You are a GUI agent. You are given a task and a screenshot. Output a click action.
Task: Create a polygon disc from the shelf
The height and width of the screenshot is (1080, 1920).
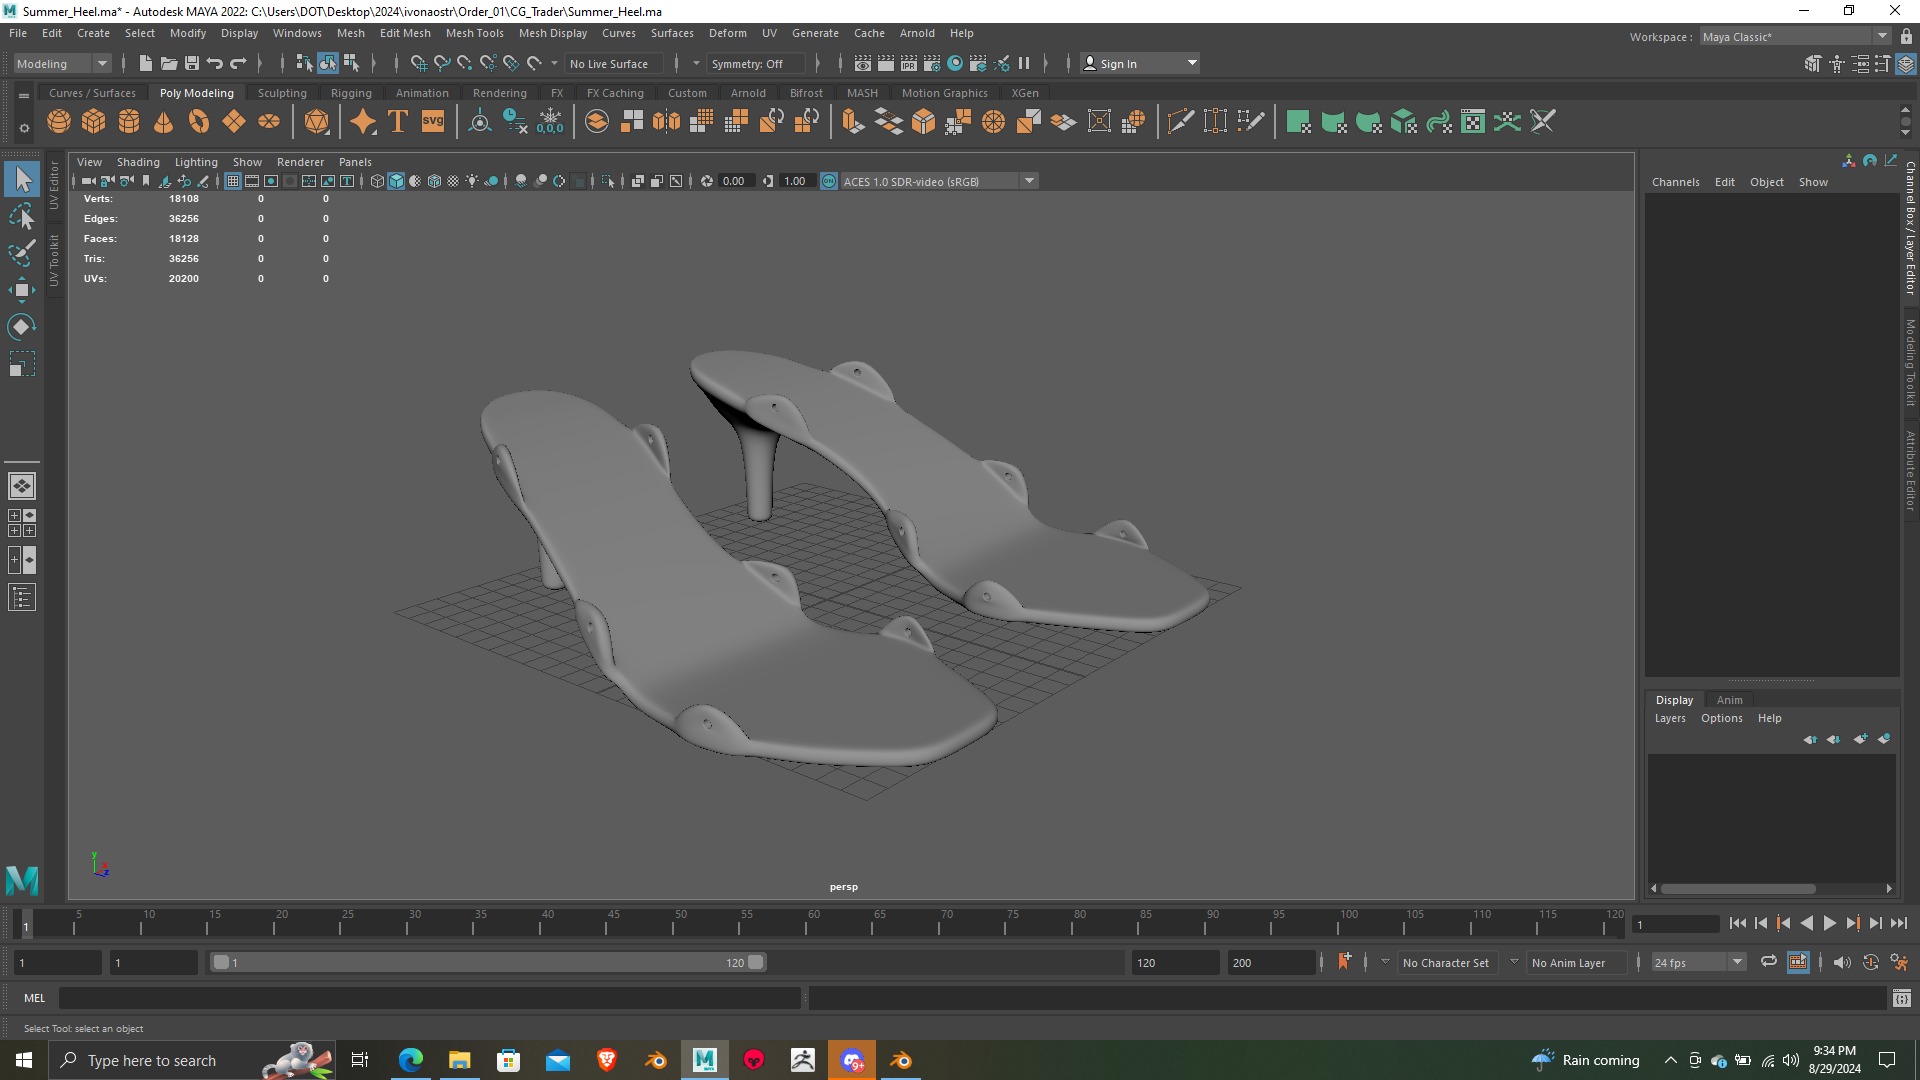[269, 122]
